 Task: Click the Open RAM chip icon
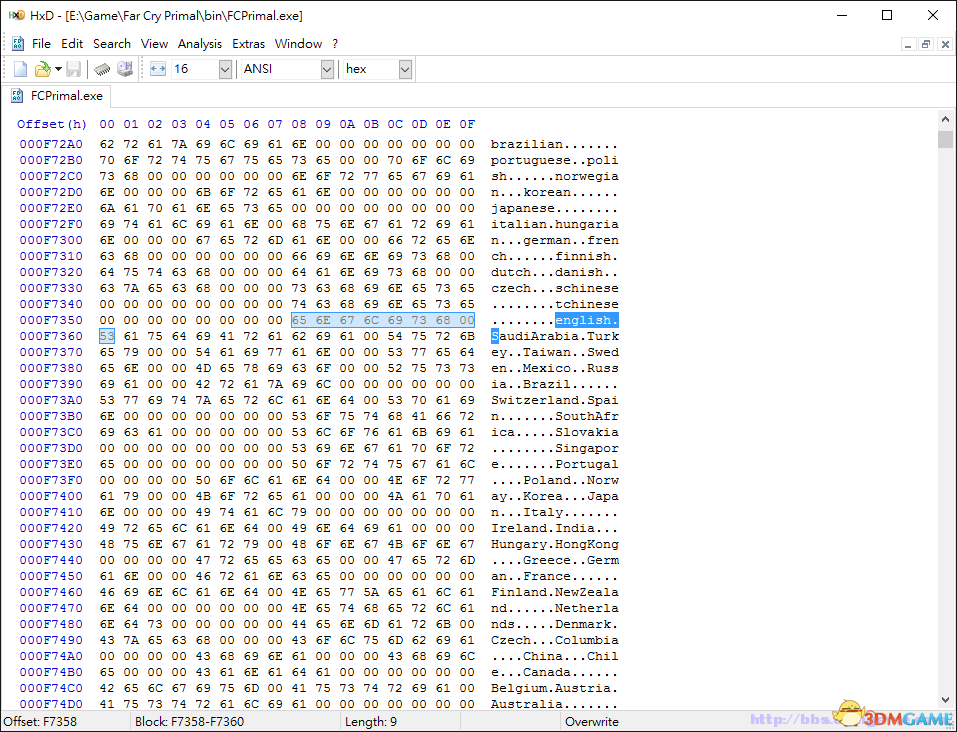click(x=102, y=69)
